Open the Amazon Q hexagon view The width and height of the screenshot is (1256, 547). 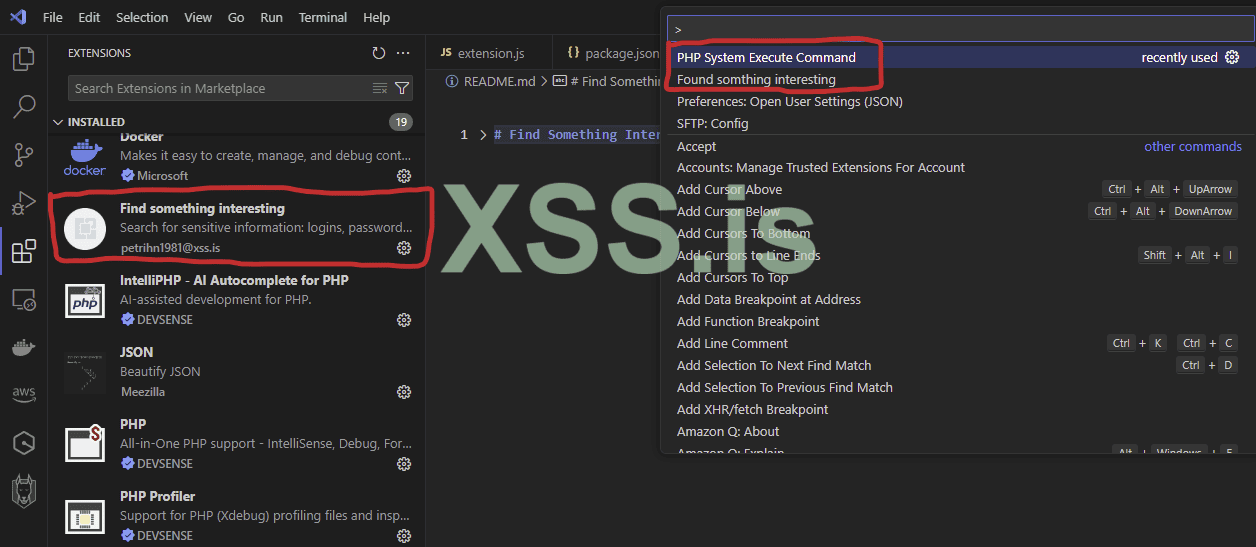point(24,443)
